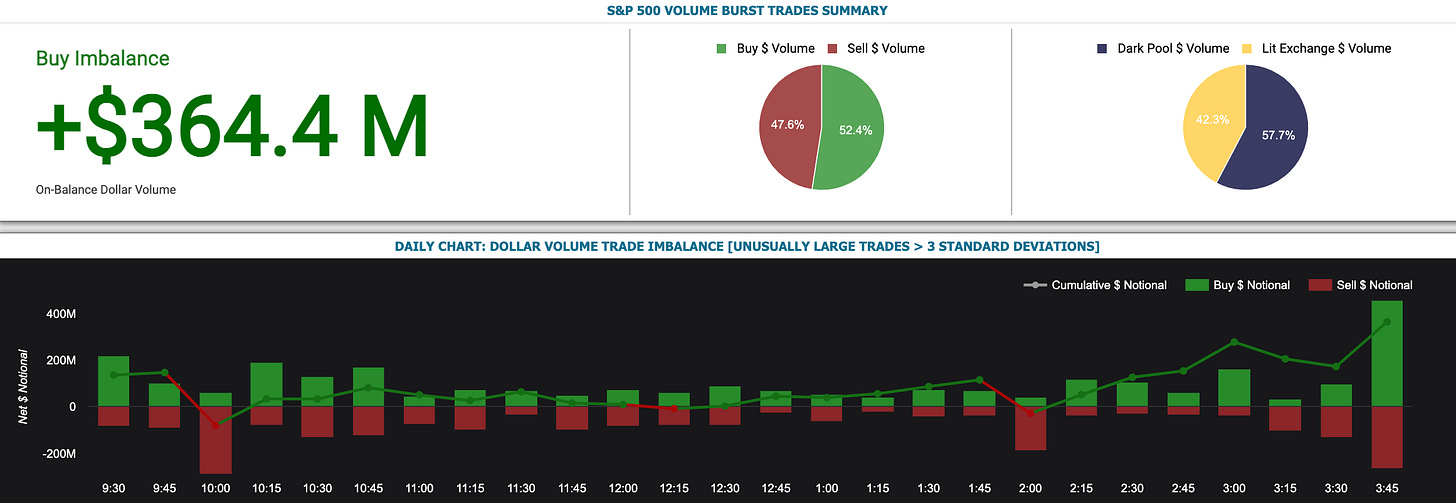
Task: Click the +$364.4 M imbalance value
Action: point(231,128)
